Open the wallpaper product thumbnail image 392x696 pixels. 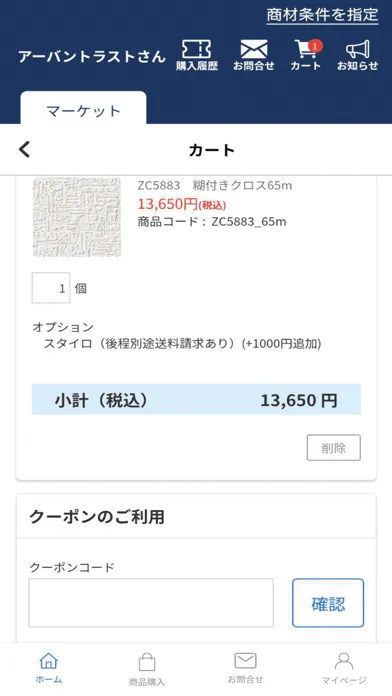[77, 217]
